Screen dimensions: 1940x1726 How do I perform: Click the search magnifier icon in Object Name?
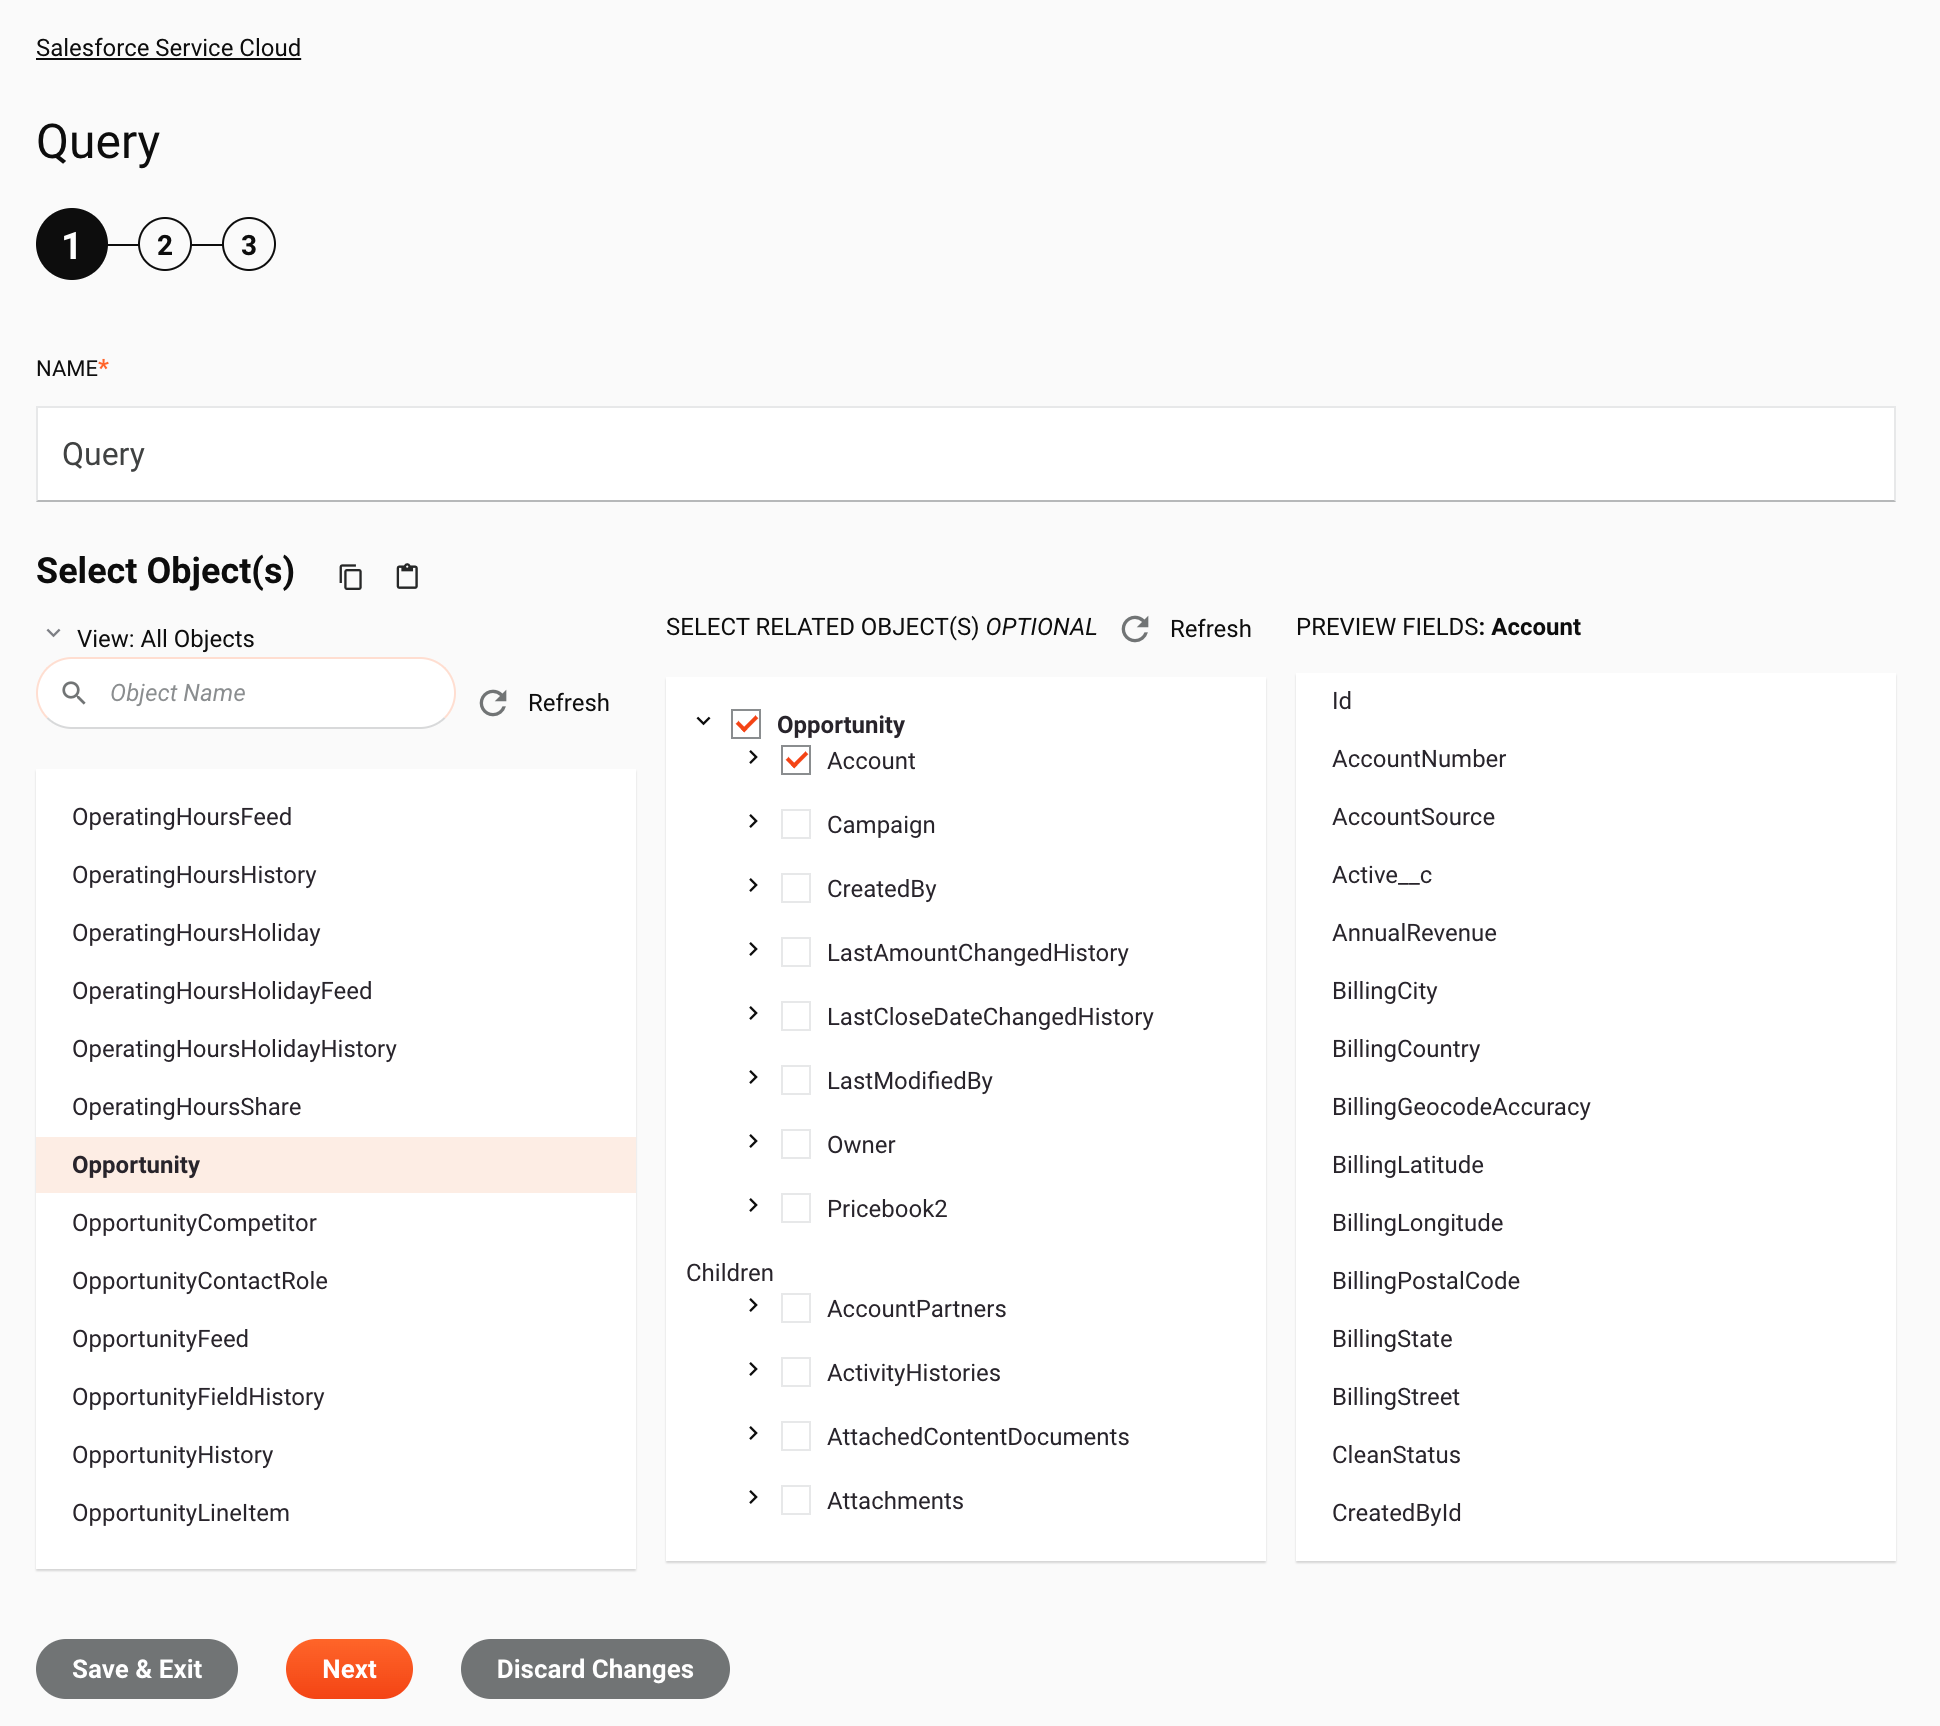click(74, 692)
